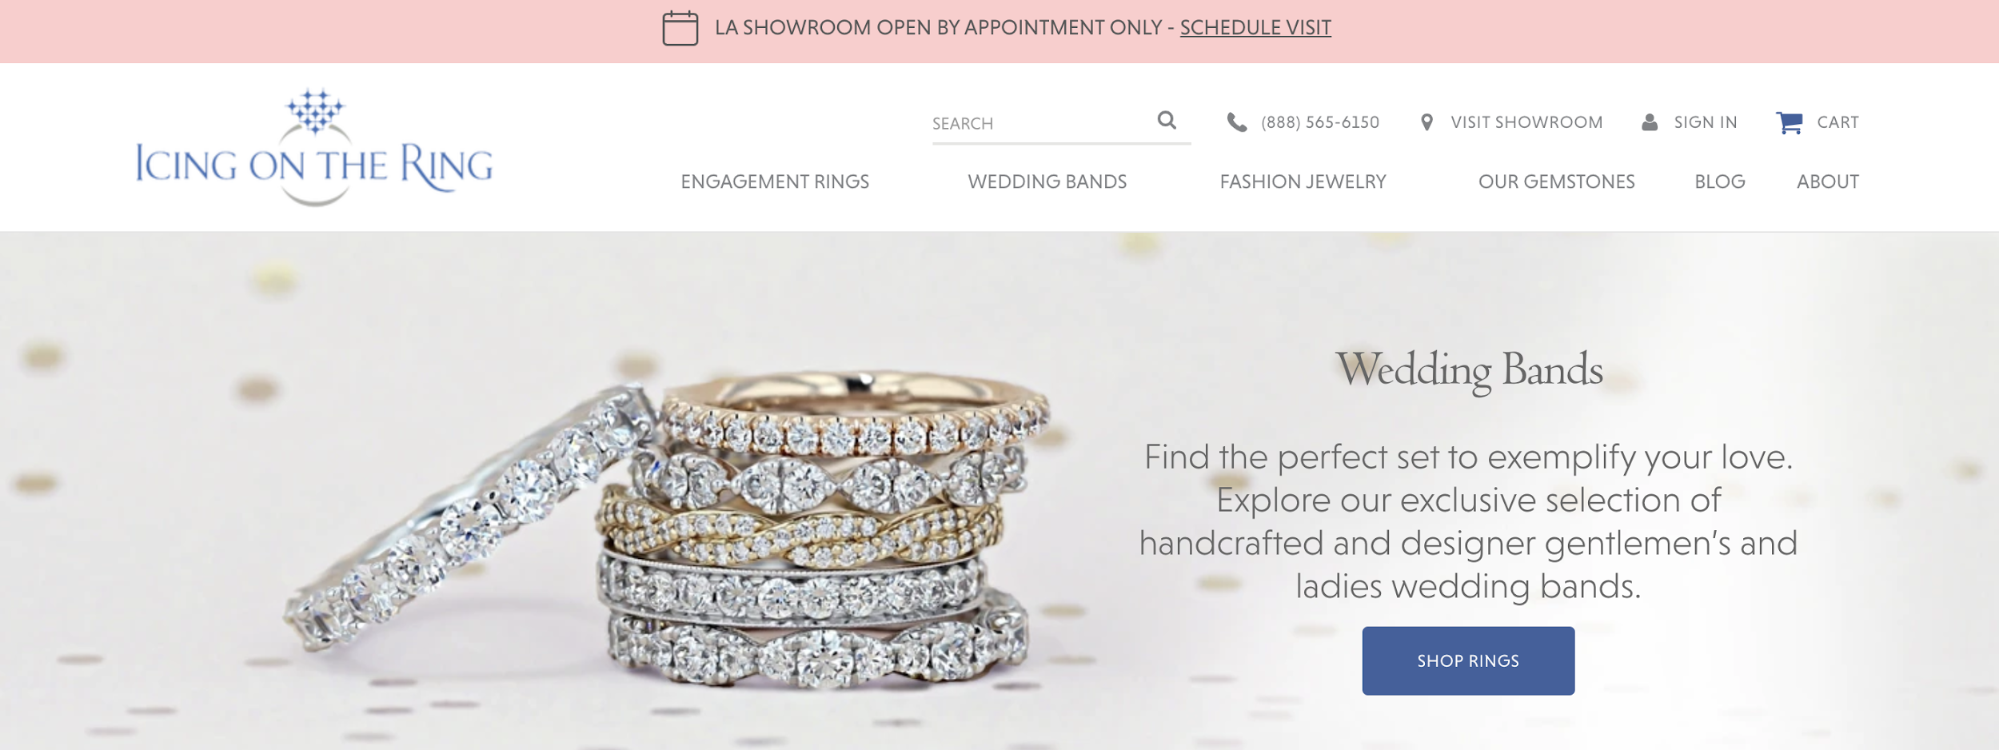Click the shopping cart icon
The image size is (1999, 751).
[x=1789, y=122]
